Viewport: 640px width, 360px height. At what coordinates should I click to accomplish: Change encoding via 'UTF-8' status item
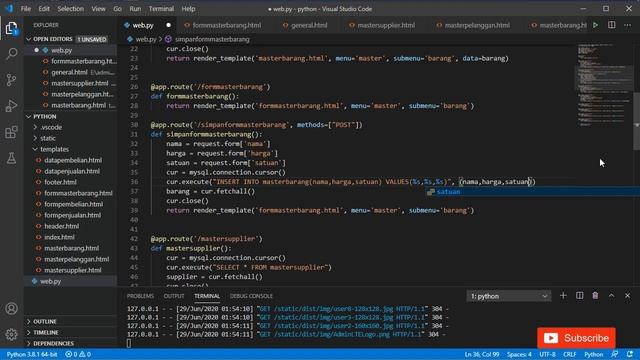coord(547,354)
